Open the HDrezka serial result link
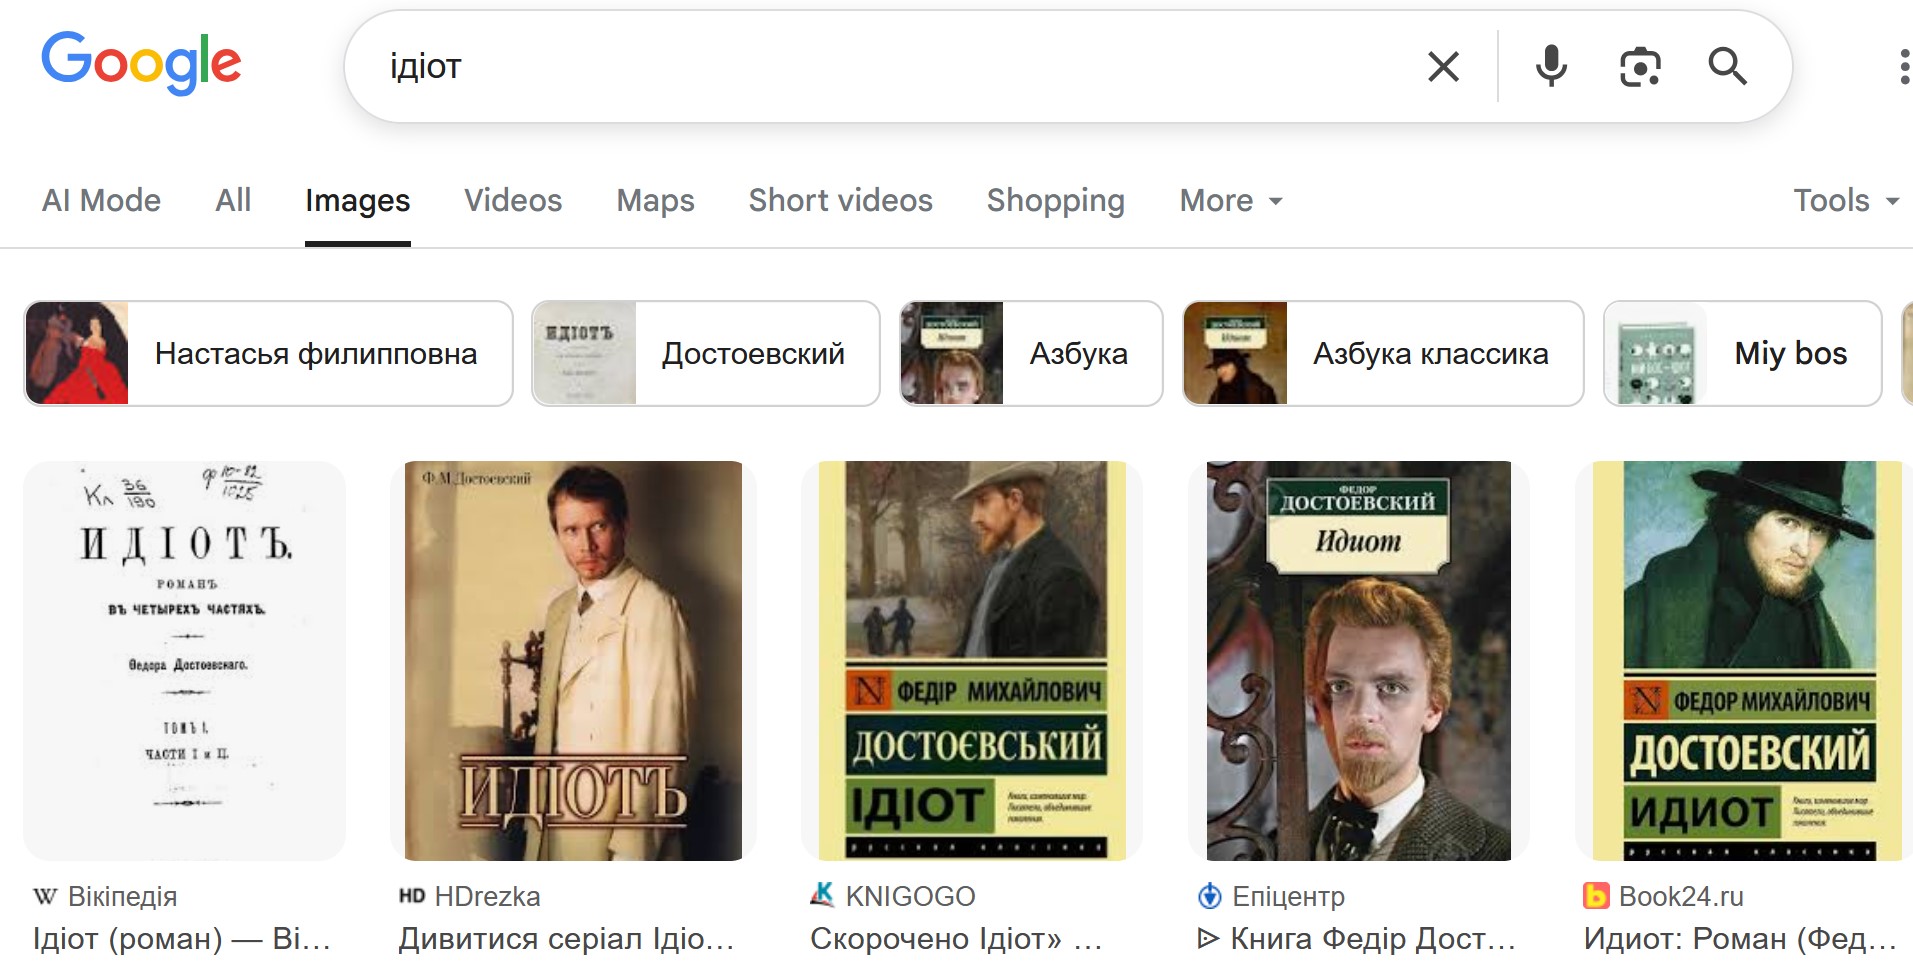Viewport: 1913px width, 979px height. tap(566, 939)
